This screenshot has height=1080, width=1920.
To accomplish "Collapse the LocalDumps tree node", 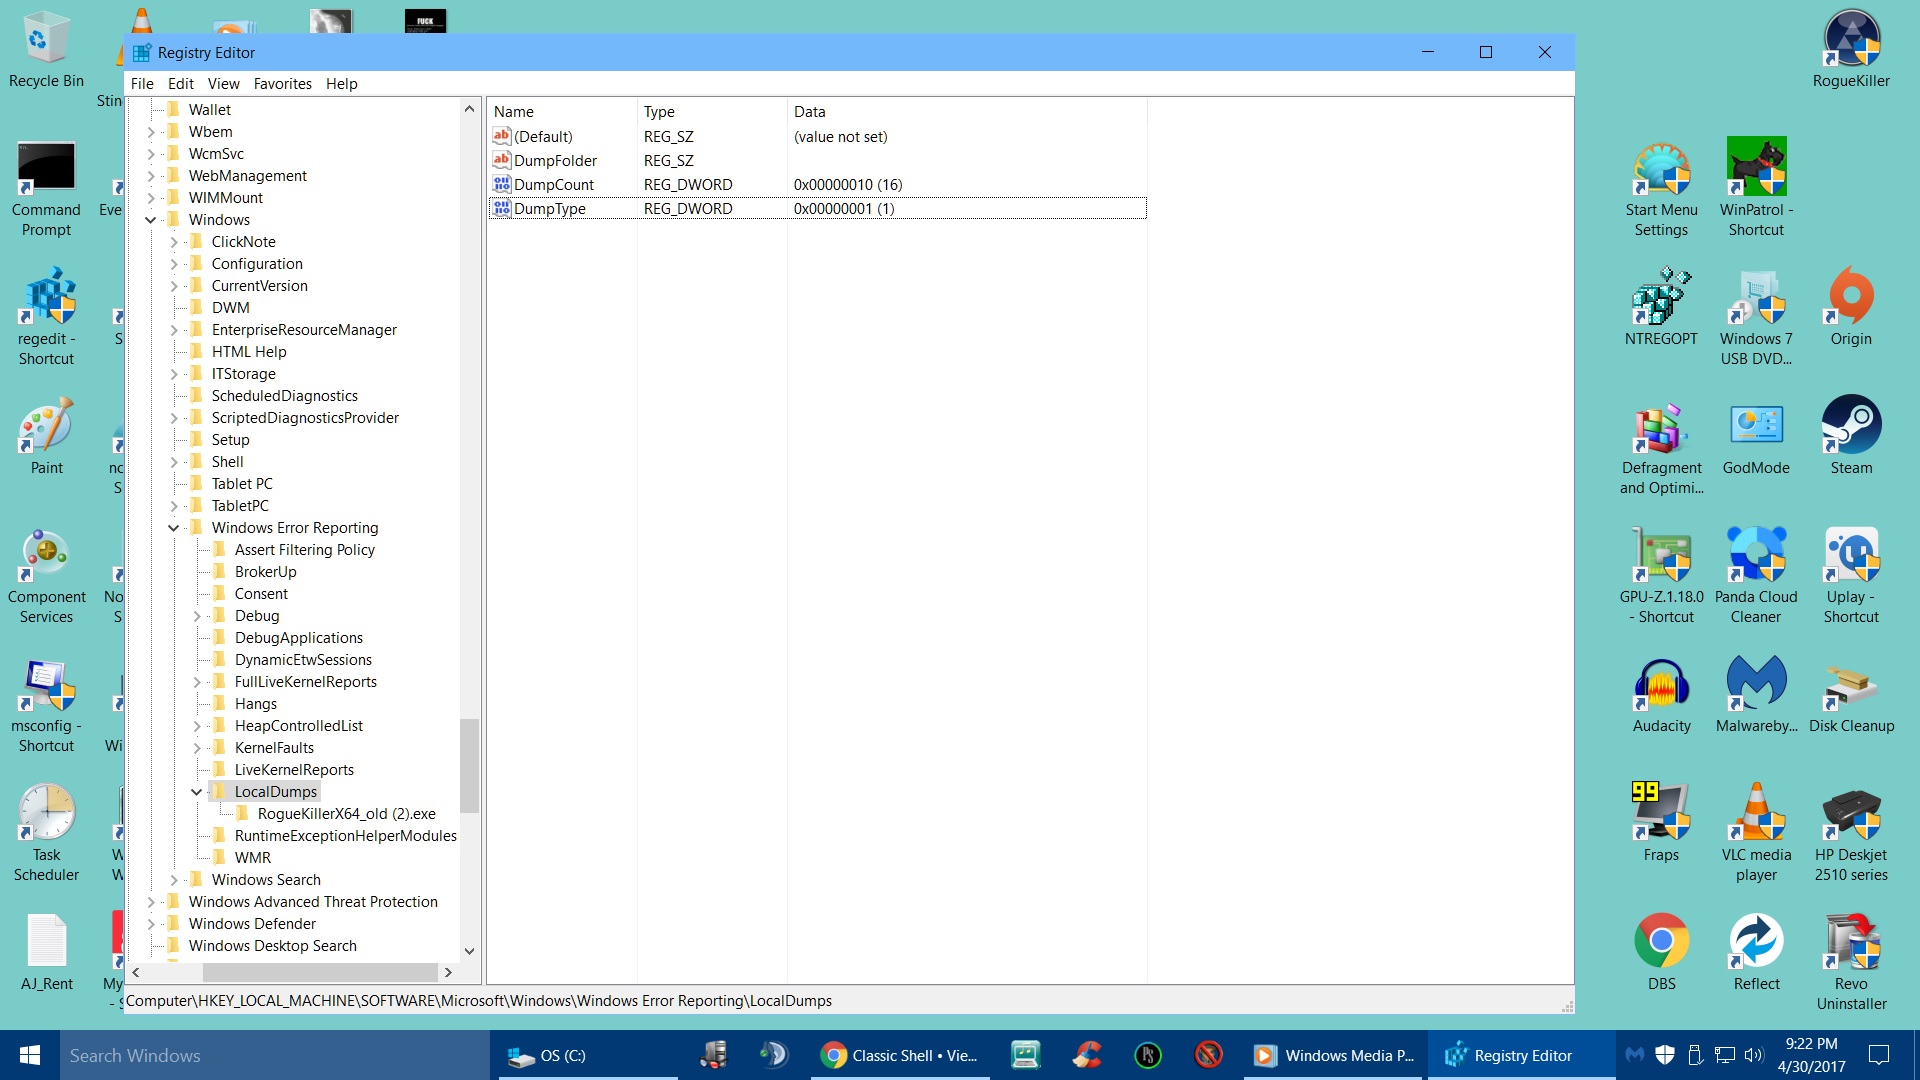I will coord(197,792).
